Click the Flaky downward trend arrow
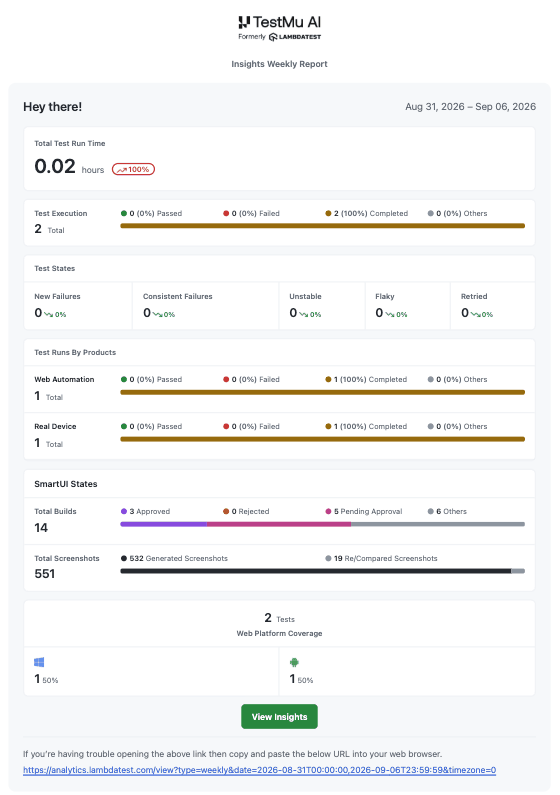560x795 pixels. (390, 314)
